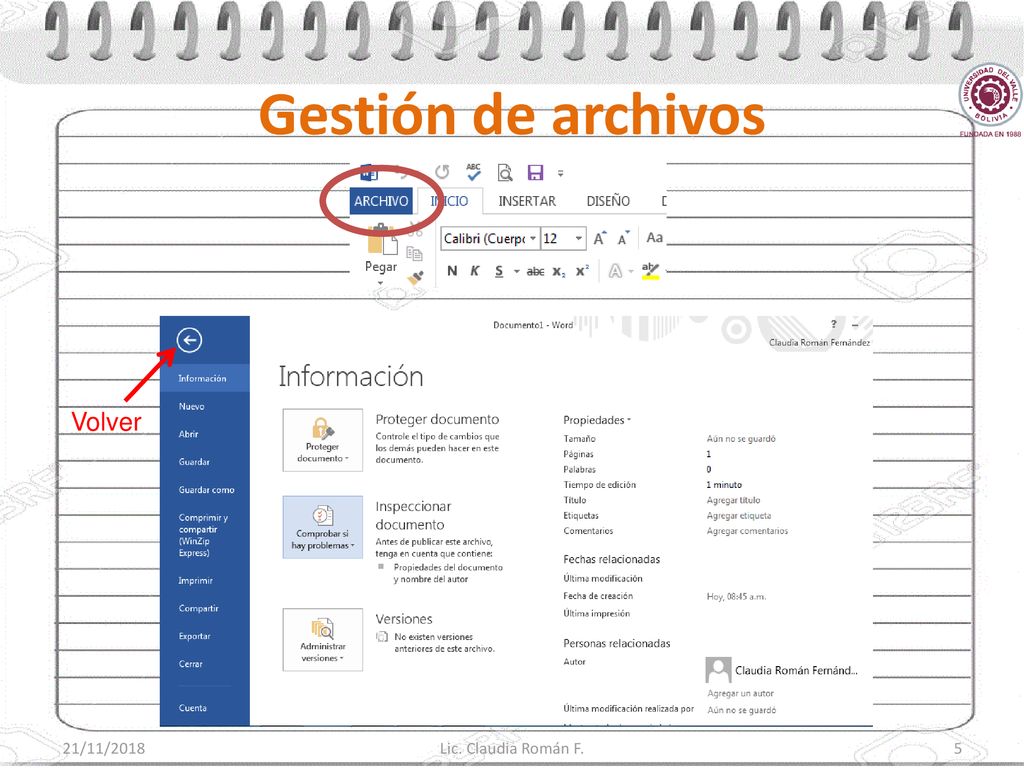Select Nuevo in backstage menu
Viewport: 1024px width, 768px height.
click(x=192, y=406)
